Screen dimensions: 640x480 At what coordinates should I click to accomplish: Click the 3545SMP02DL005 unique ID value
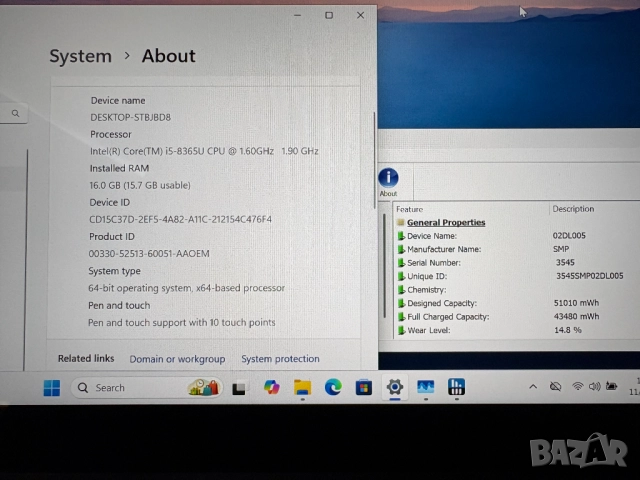(589, 276)
